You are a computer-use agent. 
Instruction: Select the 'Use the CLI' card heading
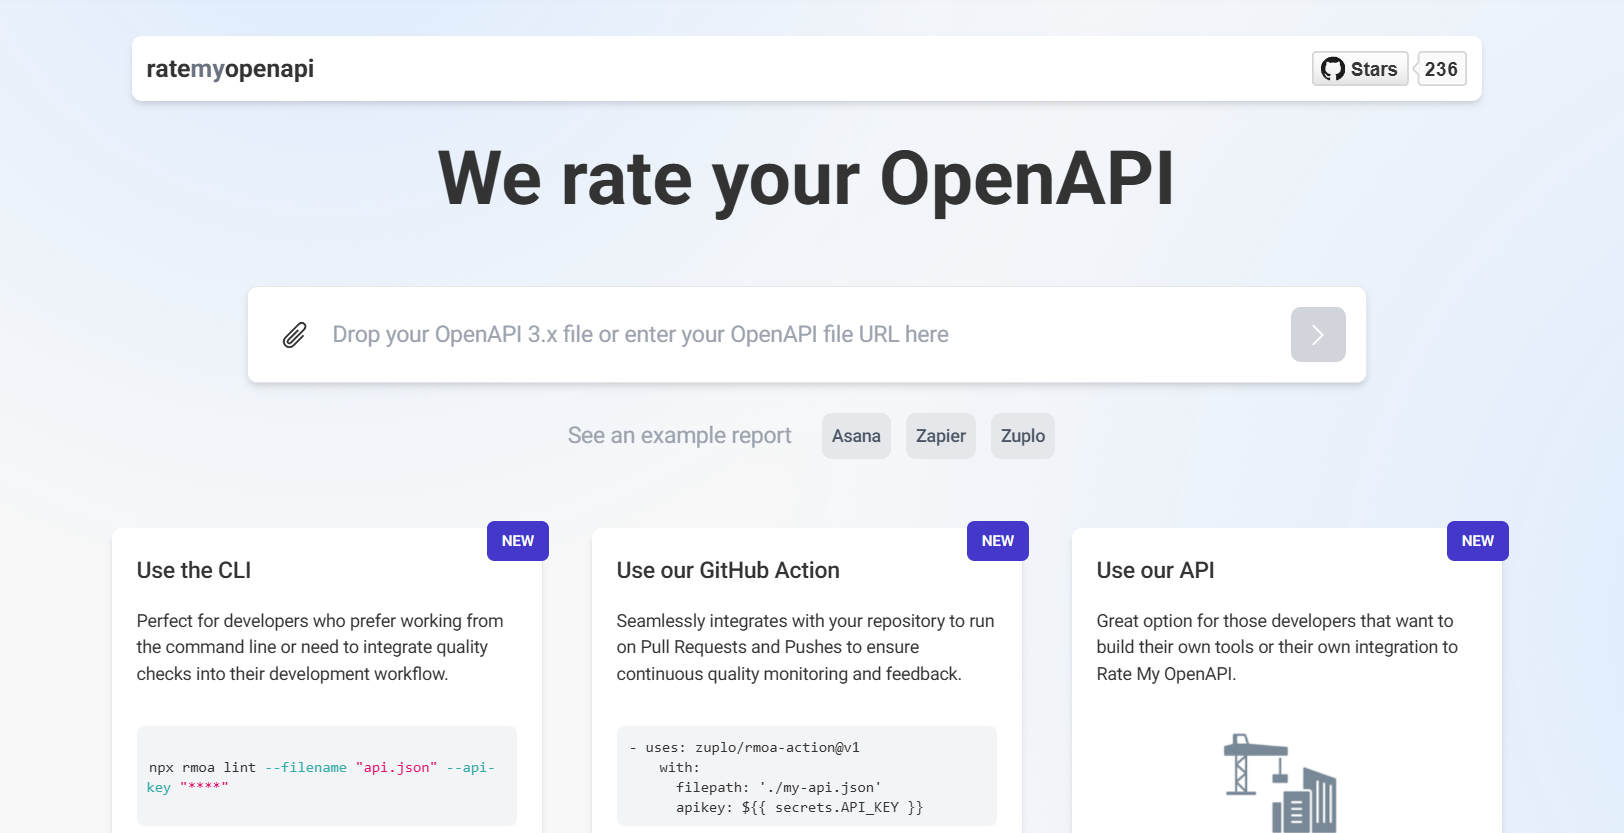(x=194, y=571)
